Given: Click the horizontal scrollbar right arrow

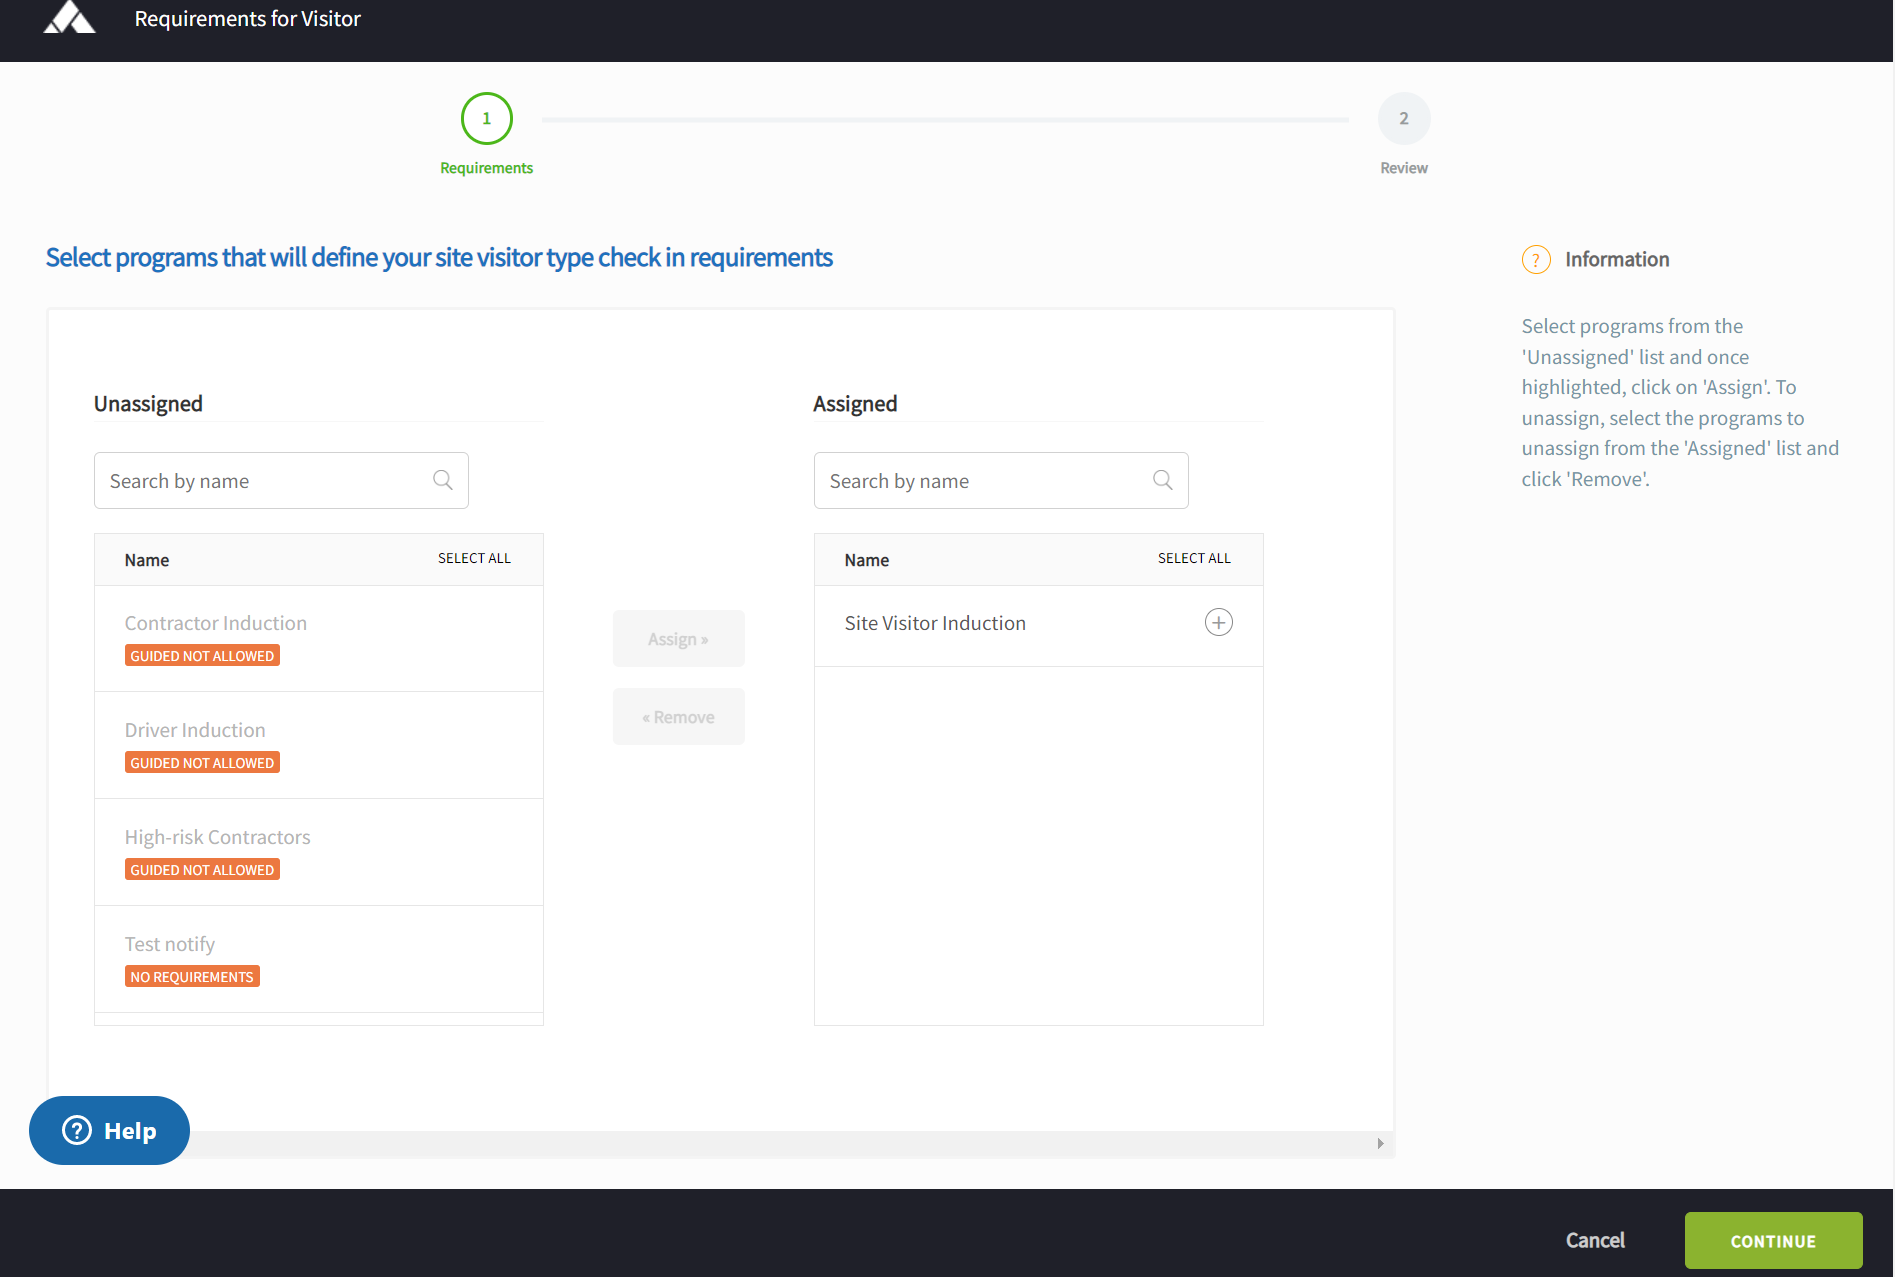Looking at the screenshot, I should pyautogui.click(x=1380, y=1143).
